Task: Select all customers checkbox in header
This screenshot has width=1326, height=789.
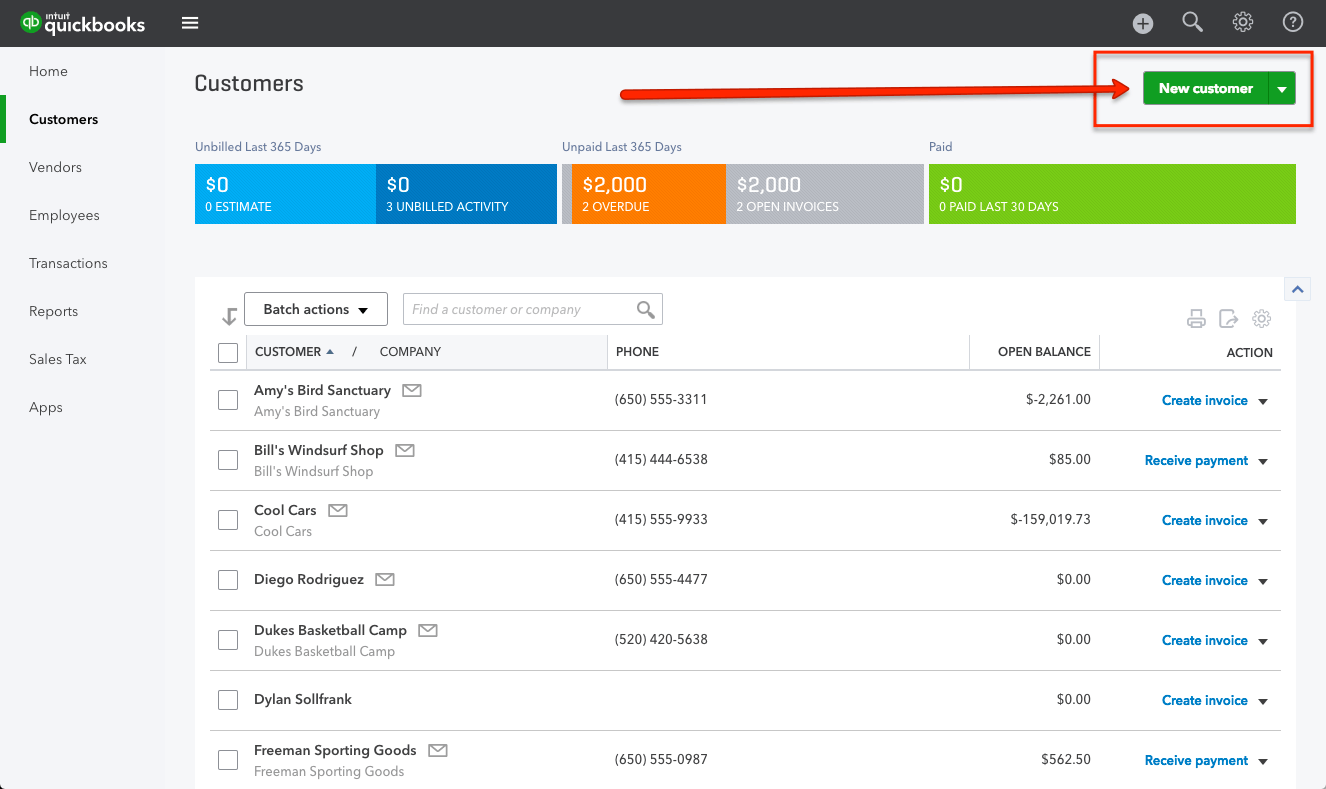Action: point(228,352)
